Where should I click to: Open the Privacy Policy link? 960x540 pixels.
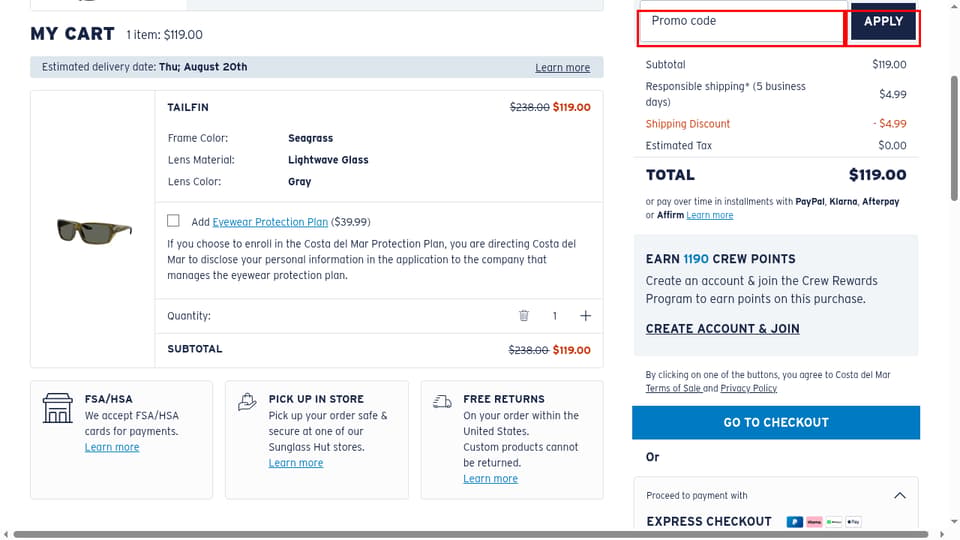coord(749,388)
